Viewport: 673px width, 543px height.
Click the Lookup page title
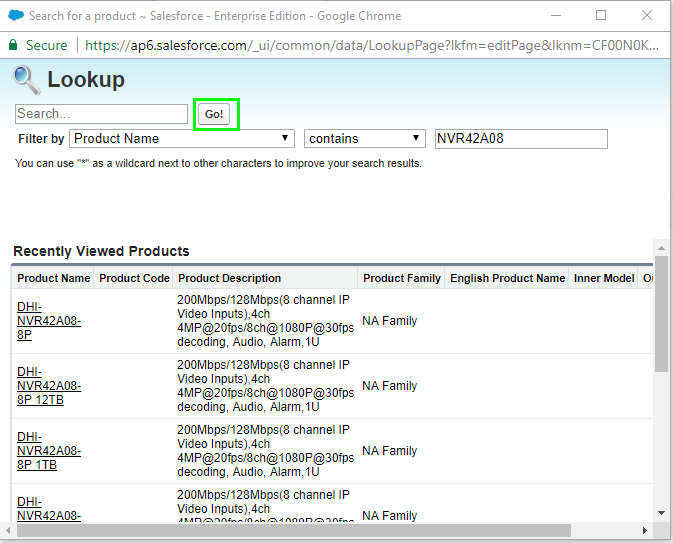pyautogui.click(x=86, y=80)
